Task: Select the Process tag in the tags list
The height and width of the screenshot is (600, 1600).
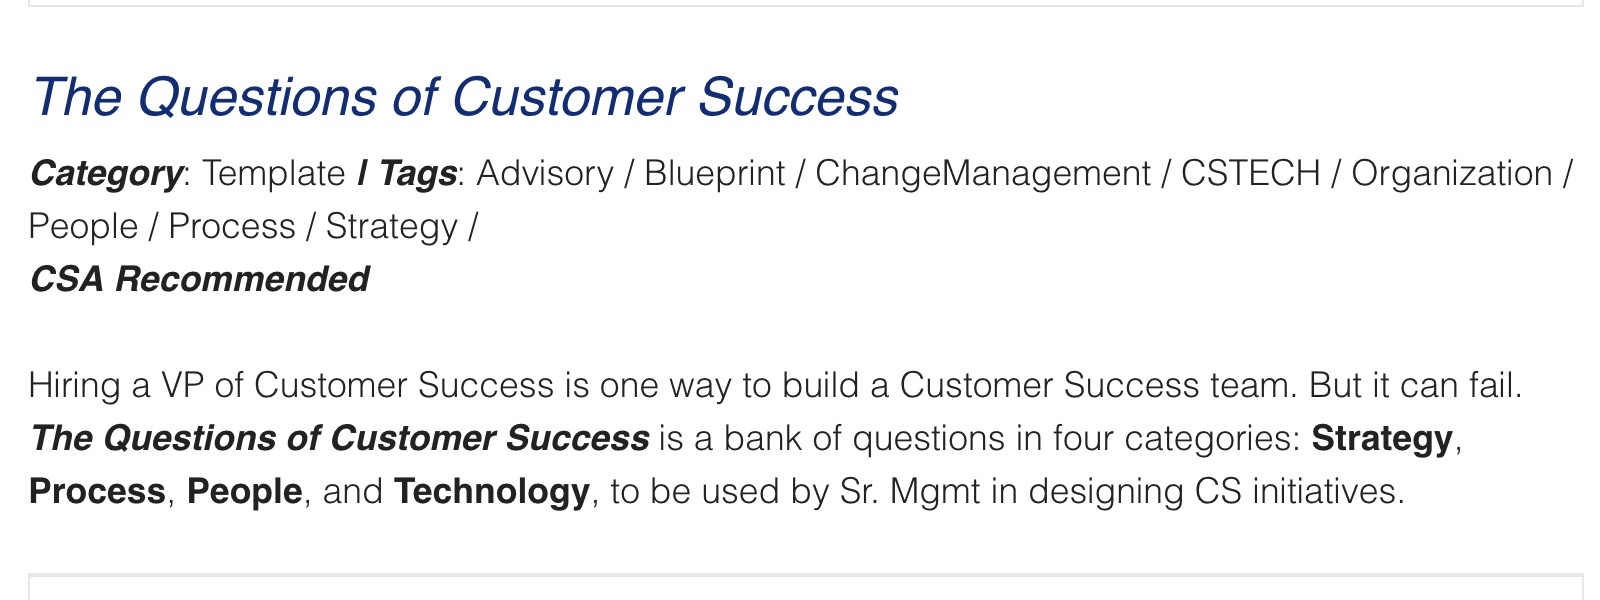Action: coord(232,227)
